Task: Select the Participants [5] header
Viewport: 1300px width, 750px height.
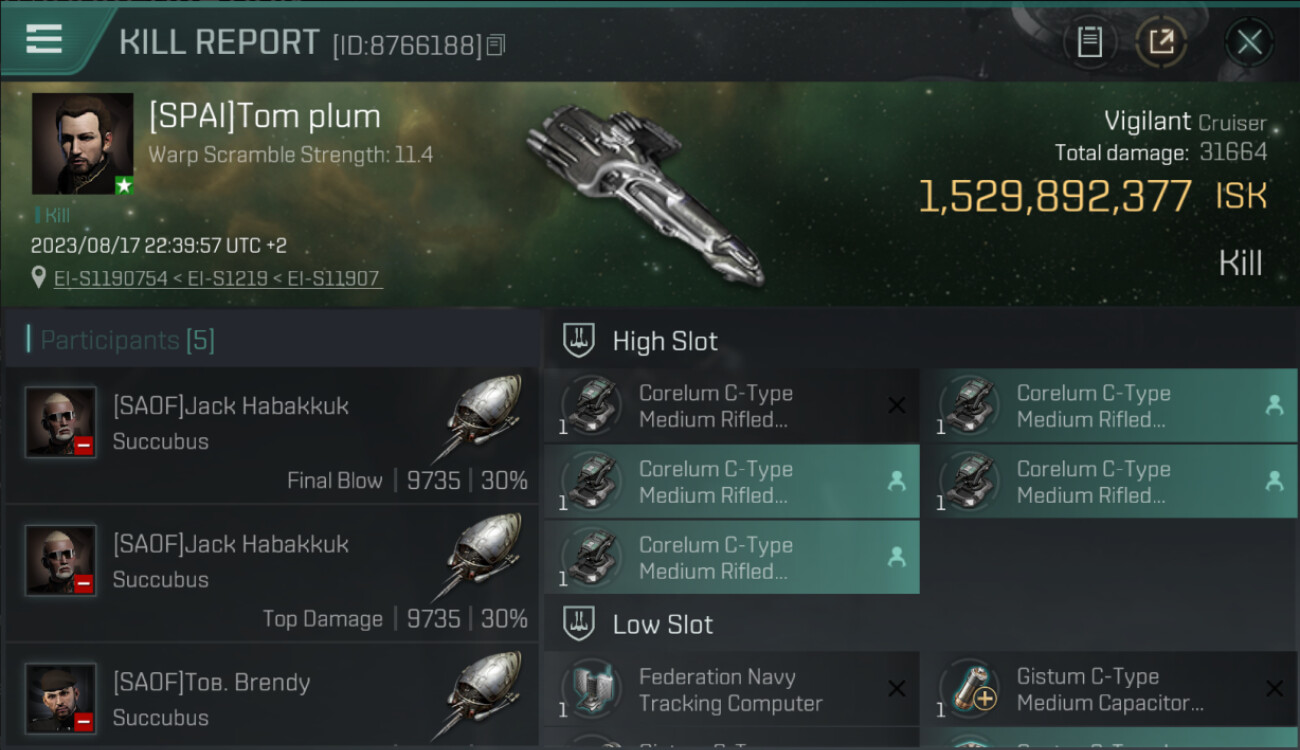Action: click(x=127, y=340)
